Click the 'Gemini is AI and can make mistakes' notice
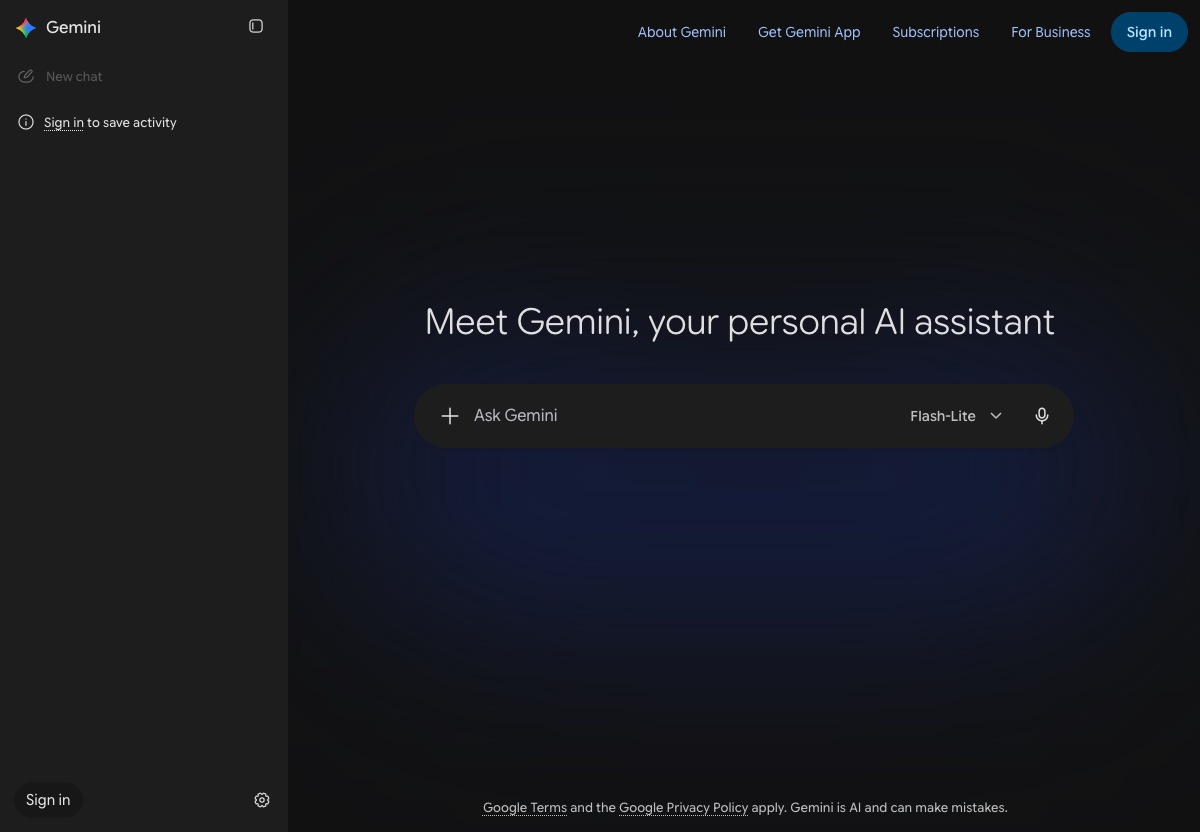 [899, 807]
